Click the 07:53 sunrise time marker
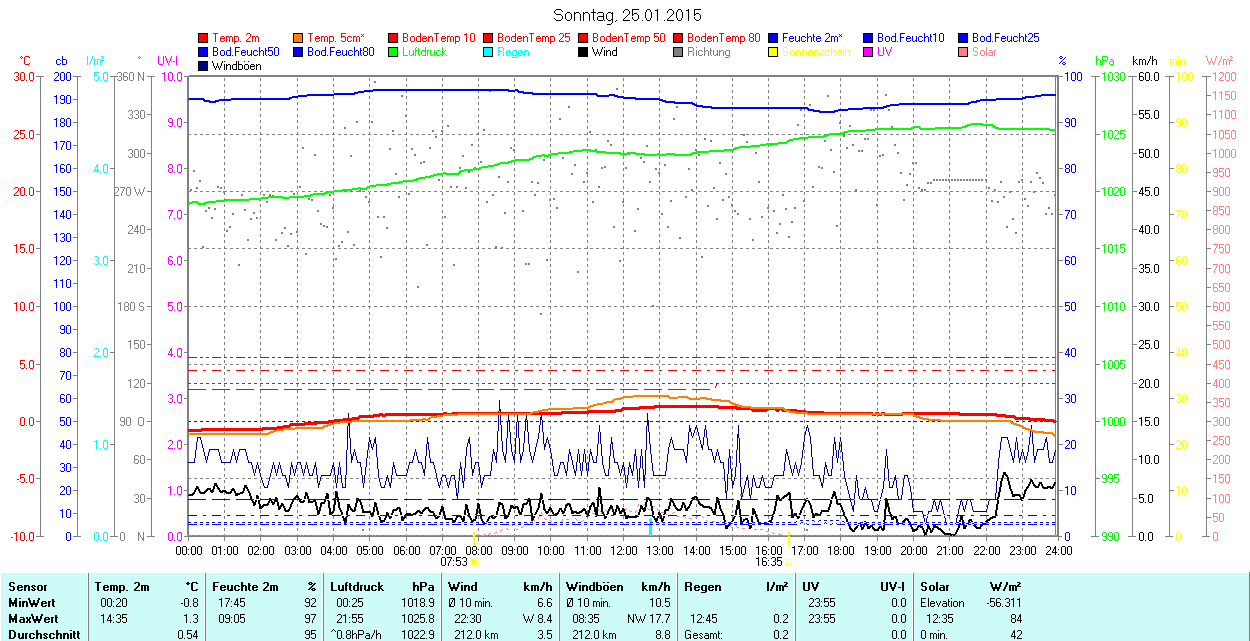 pyautogui.click(x=455, y=562)
